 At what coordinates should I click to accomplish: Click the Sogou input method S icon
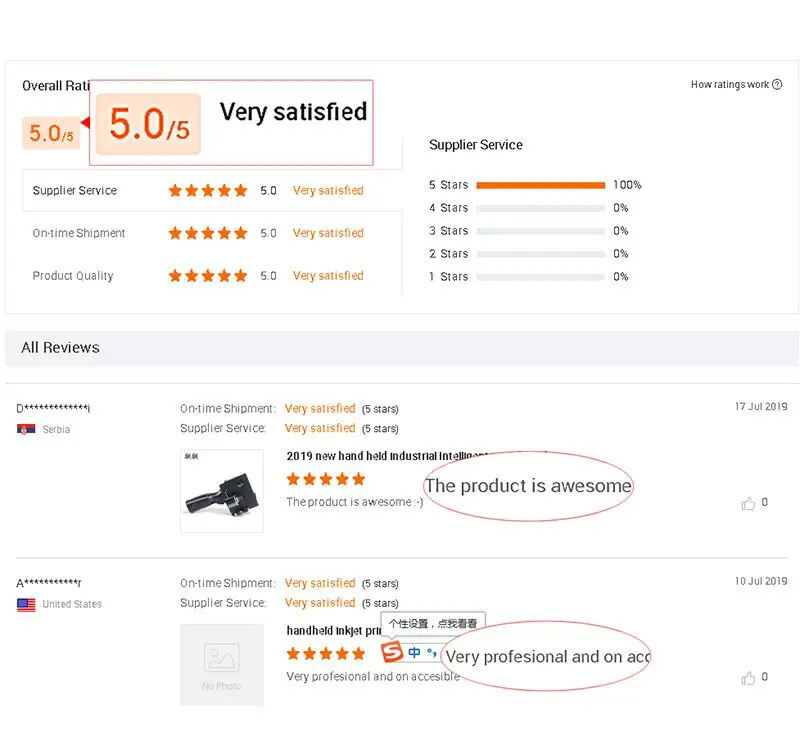(392, 653)
